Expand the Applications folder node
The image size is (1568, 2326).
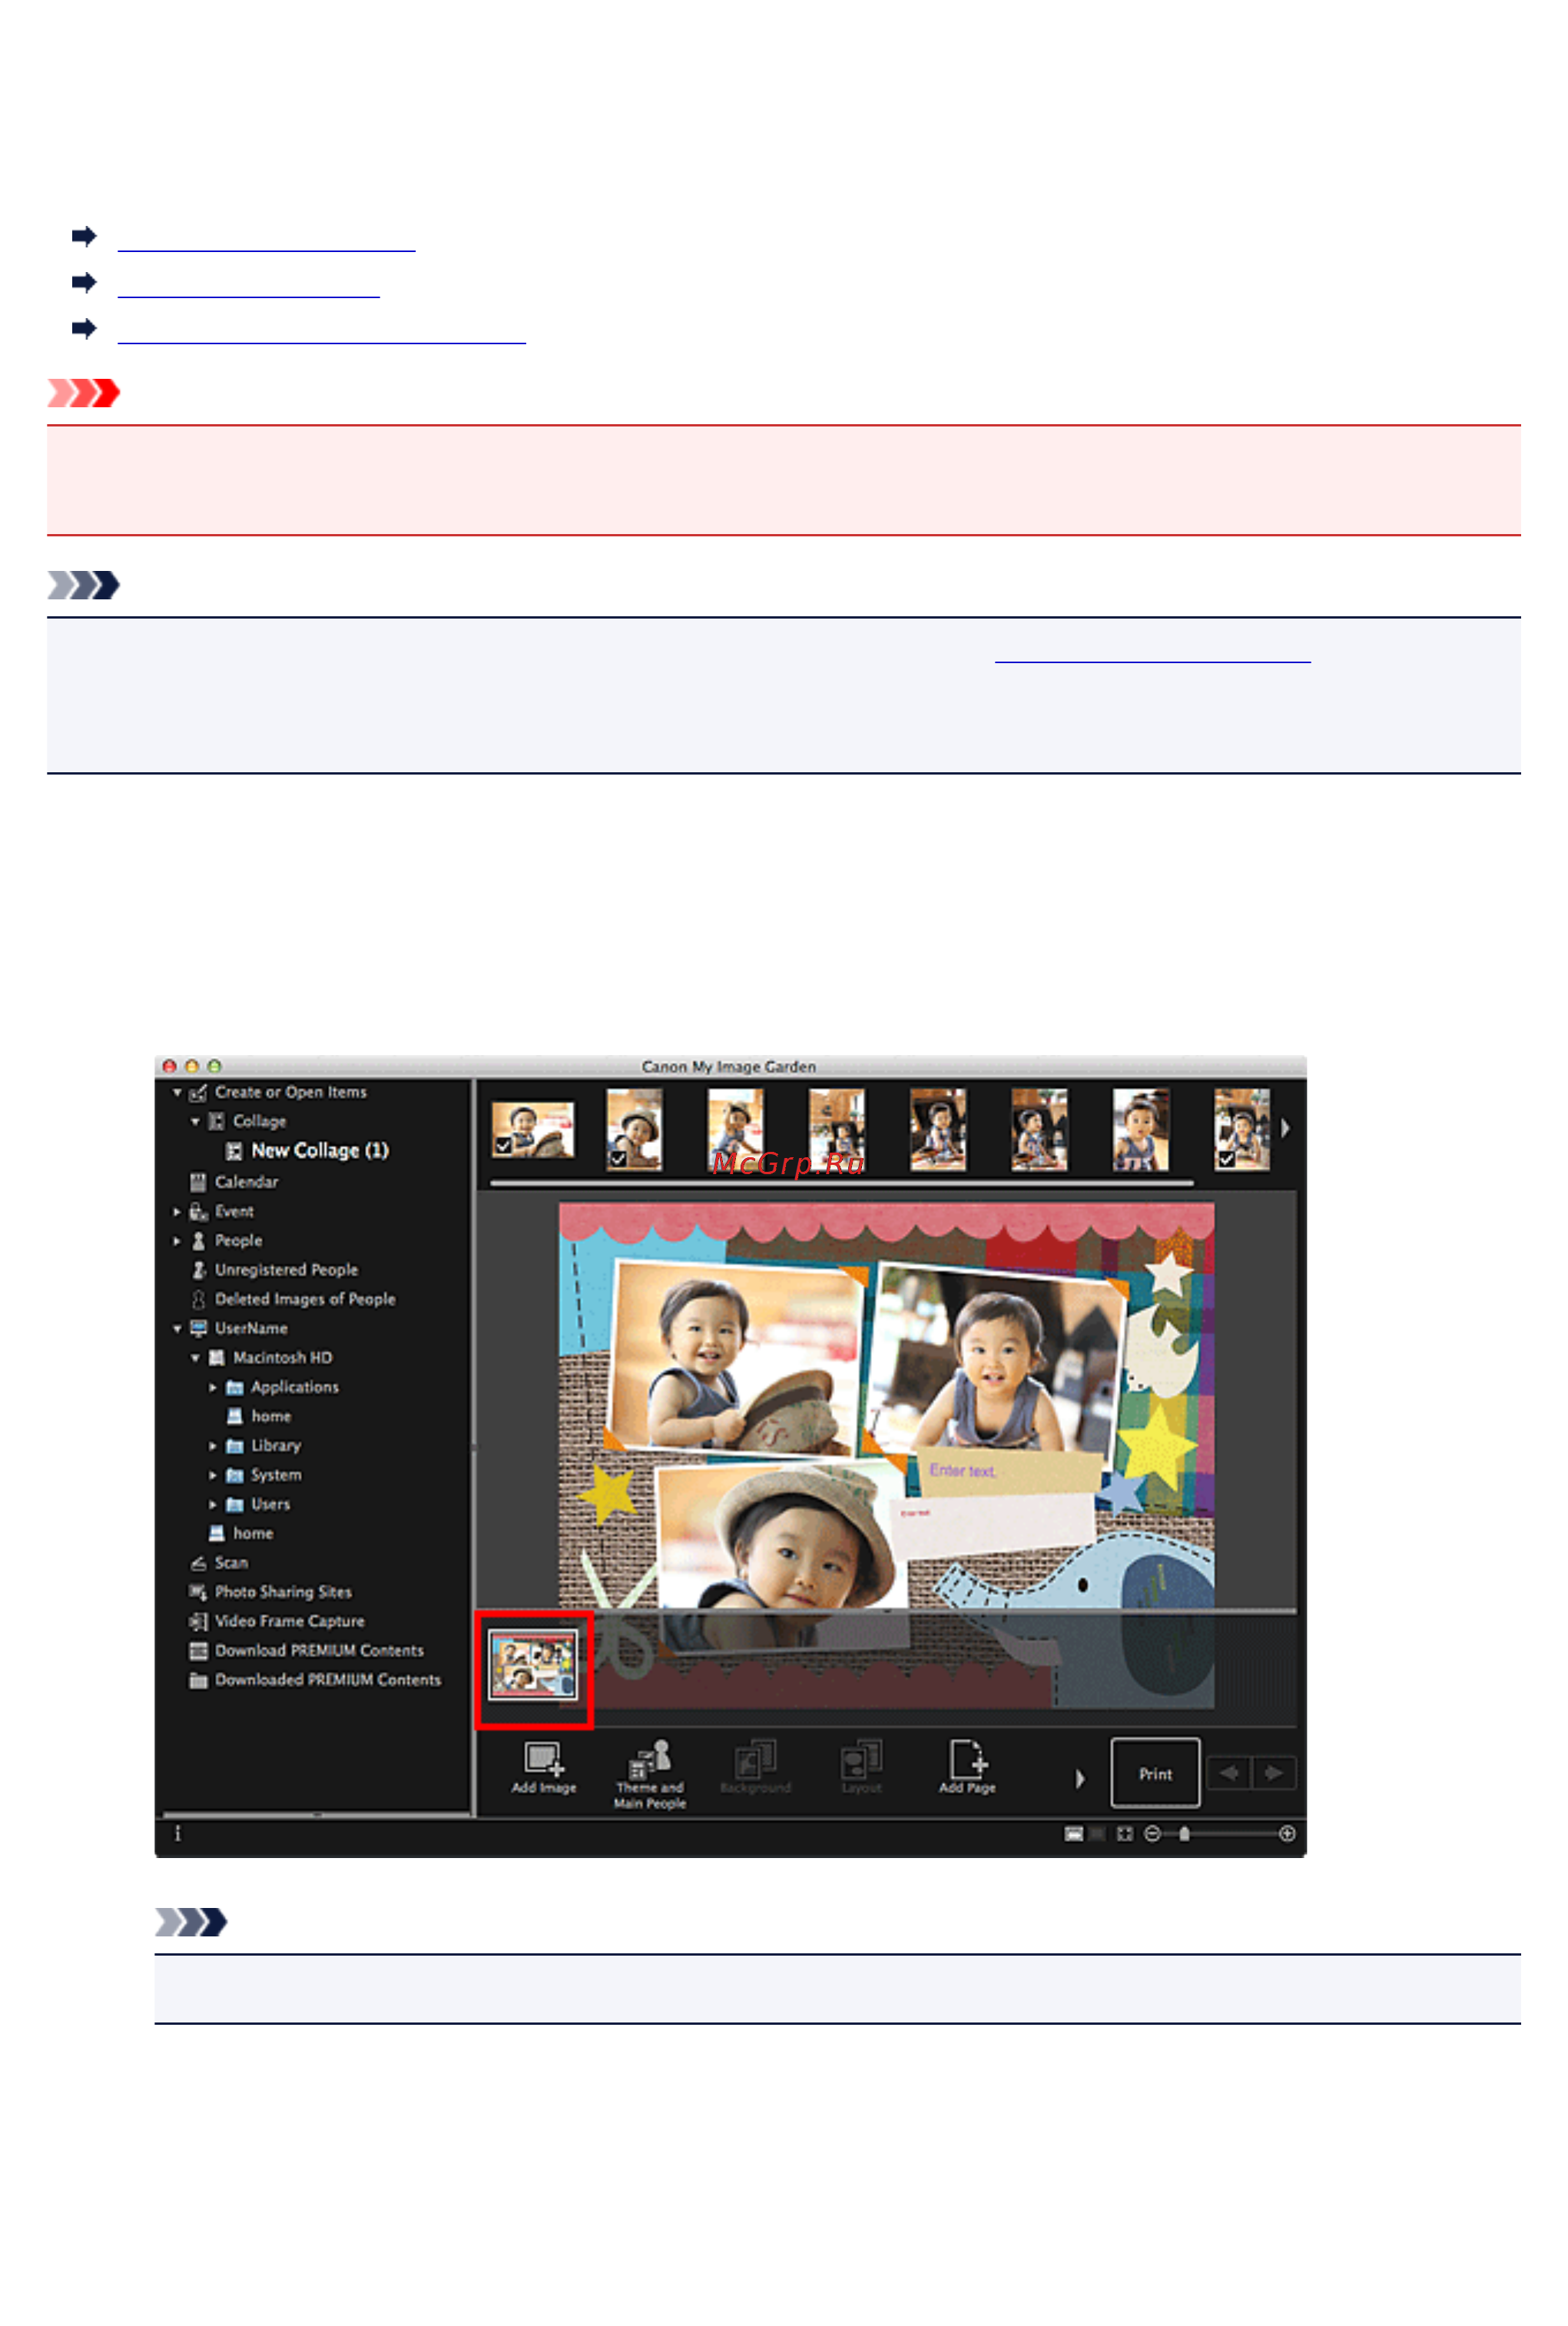point(212,1387)
